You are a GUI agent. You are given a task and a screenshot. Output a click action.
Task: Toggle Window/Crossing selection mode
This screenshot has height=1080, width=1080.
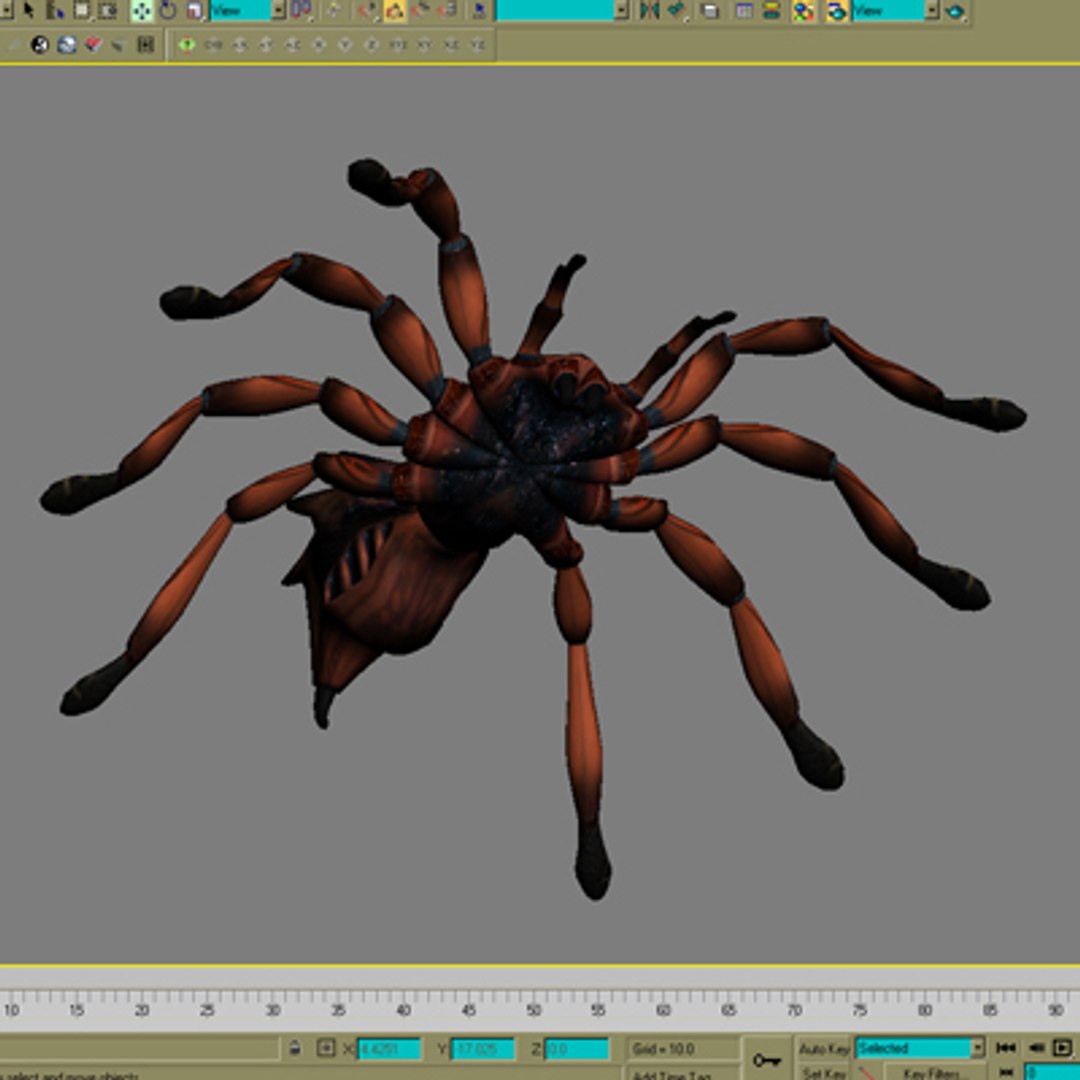point(107,10)
